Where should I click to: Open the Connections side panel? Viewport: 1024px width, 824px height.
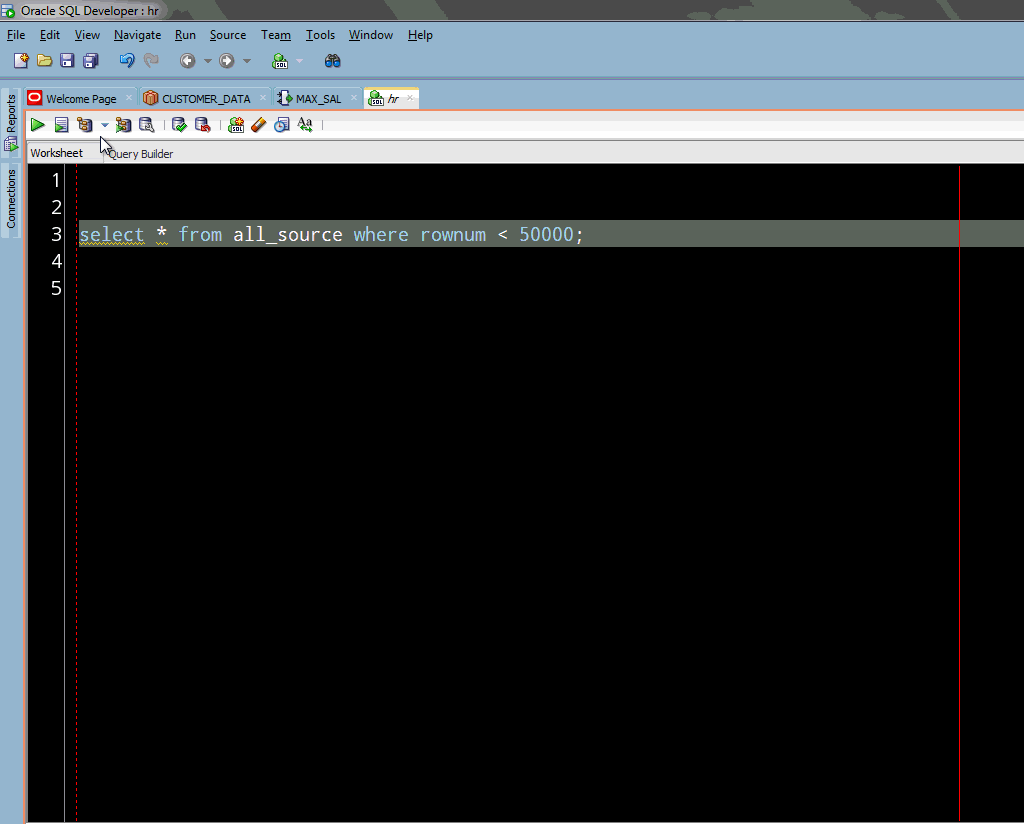(x=12, y=198)
